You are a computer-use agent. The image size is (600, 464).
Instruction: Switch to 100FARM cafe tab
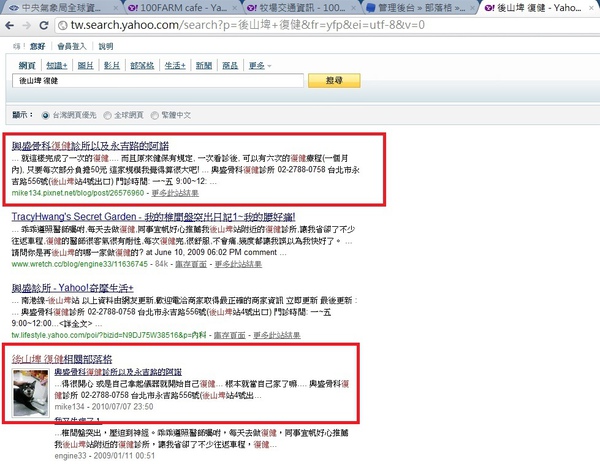[182, 8]
